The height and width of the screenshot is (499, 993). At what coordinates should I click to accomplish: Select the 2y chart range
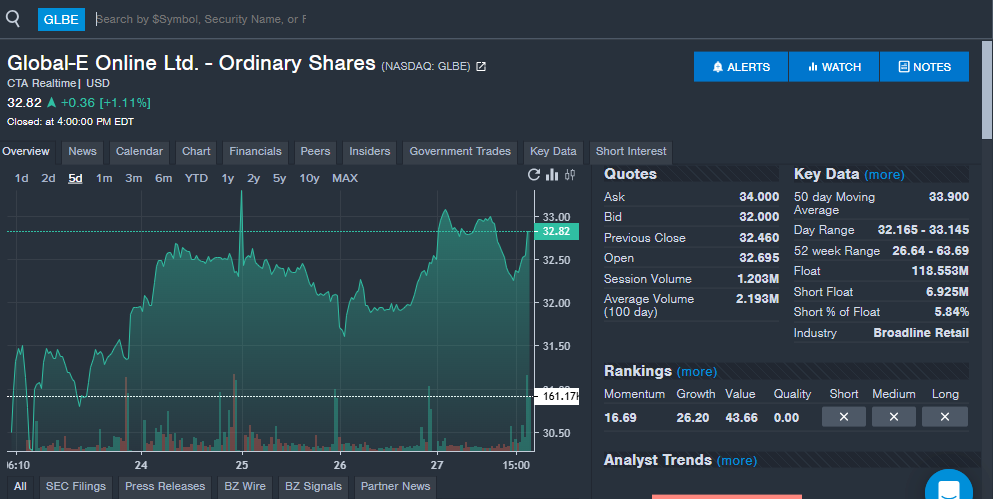253,179
